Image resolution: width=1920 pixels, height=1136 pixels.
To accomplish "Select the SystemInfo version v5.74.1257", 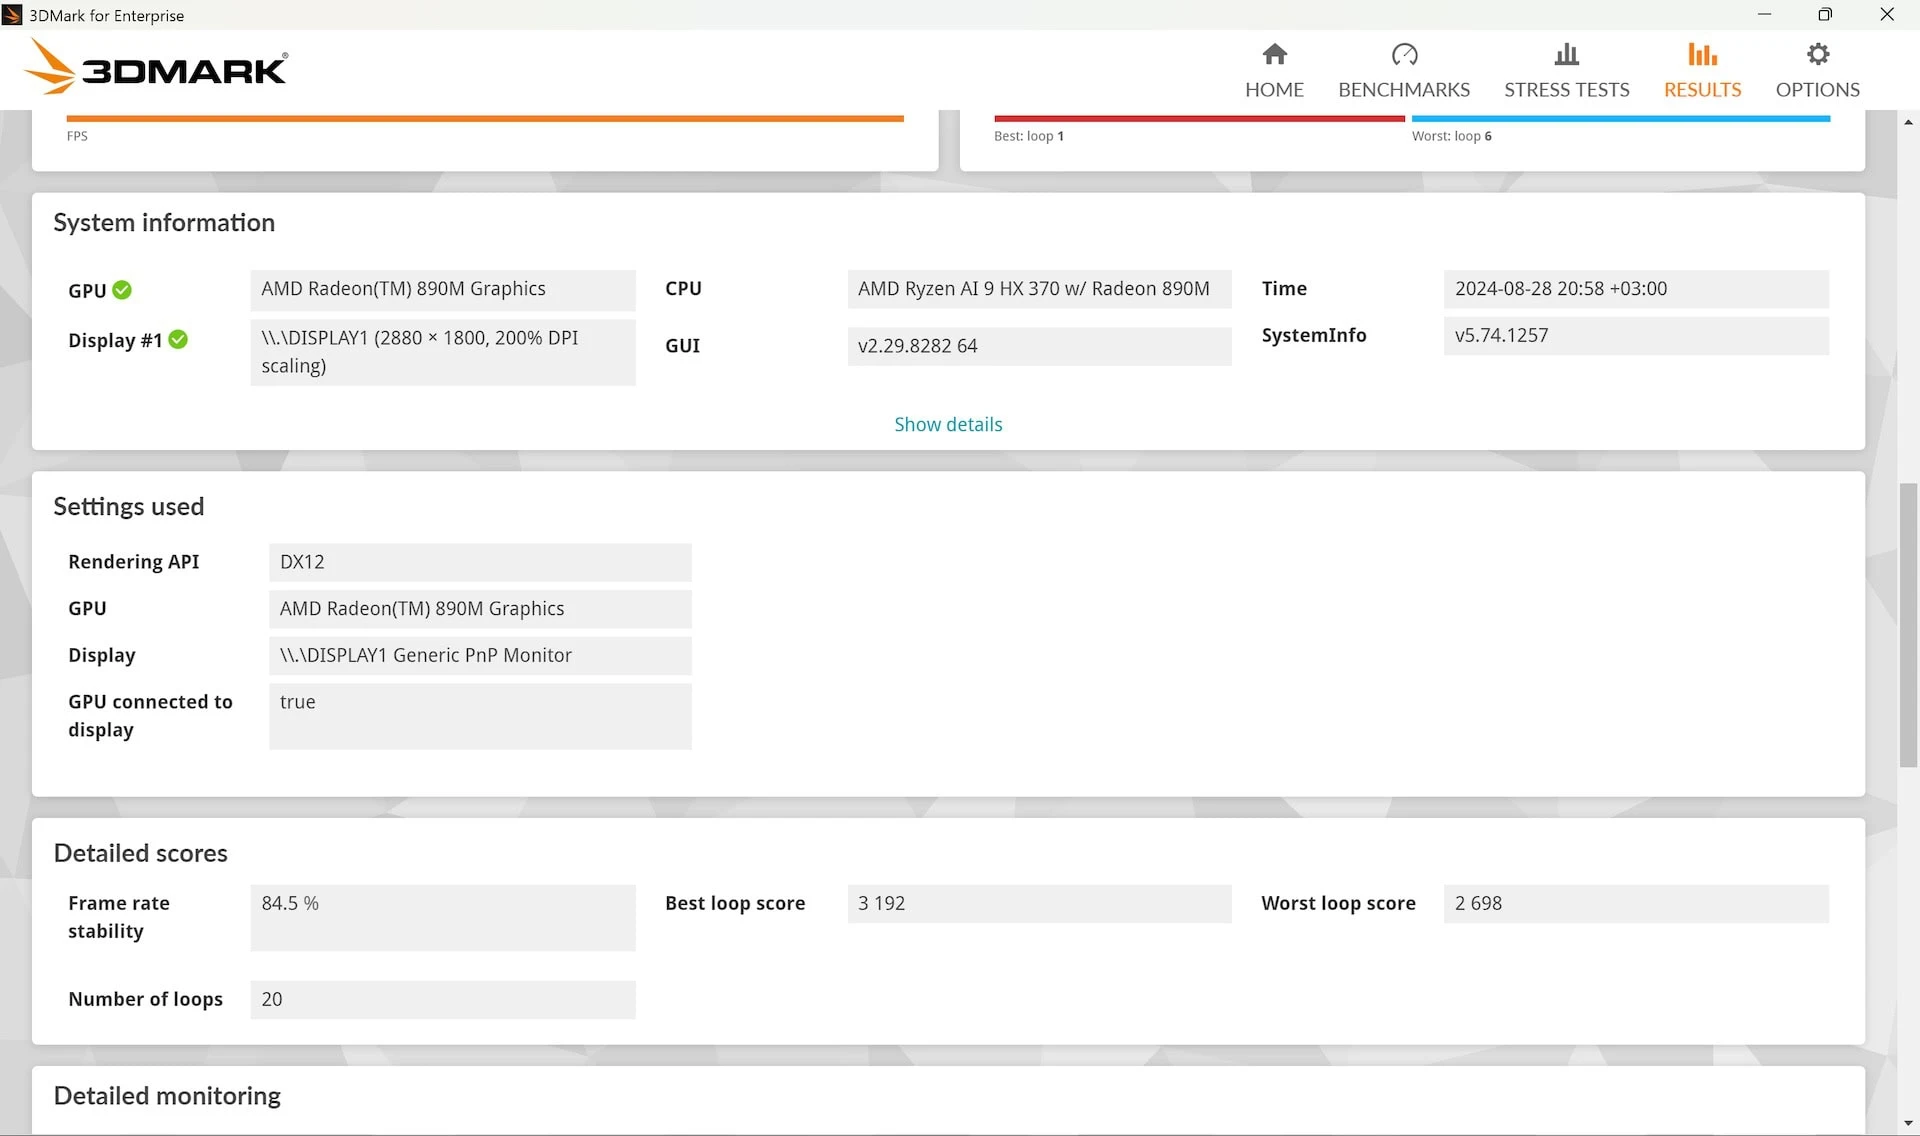I will tap(1636, 336).
